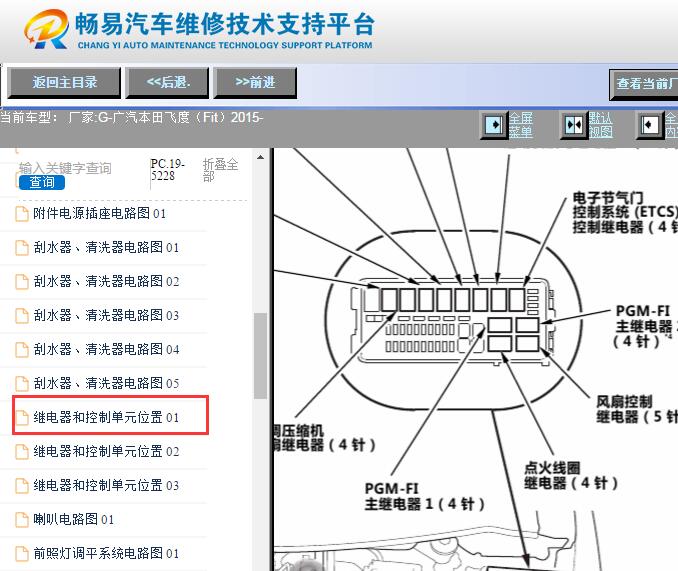The width and height of the screenshot is (678, 571).
Task: Open 前照灯调平系统电路图 01
Action: tap(106, 553)
